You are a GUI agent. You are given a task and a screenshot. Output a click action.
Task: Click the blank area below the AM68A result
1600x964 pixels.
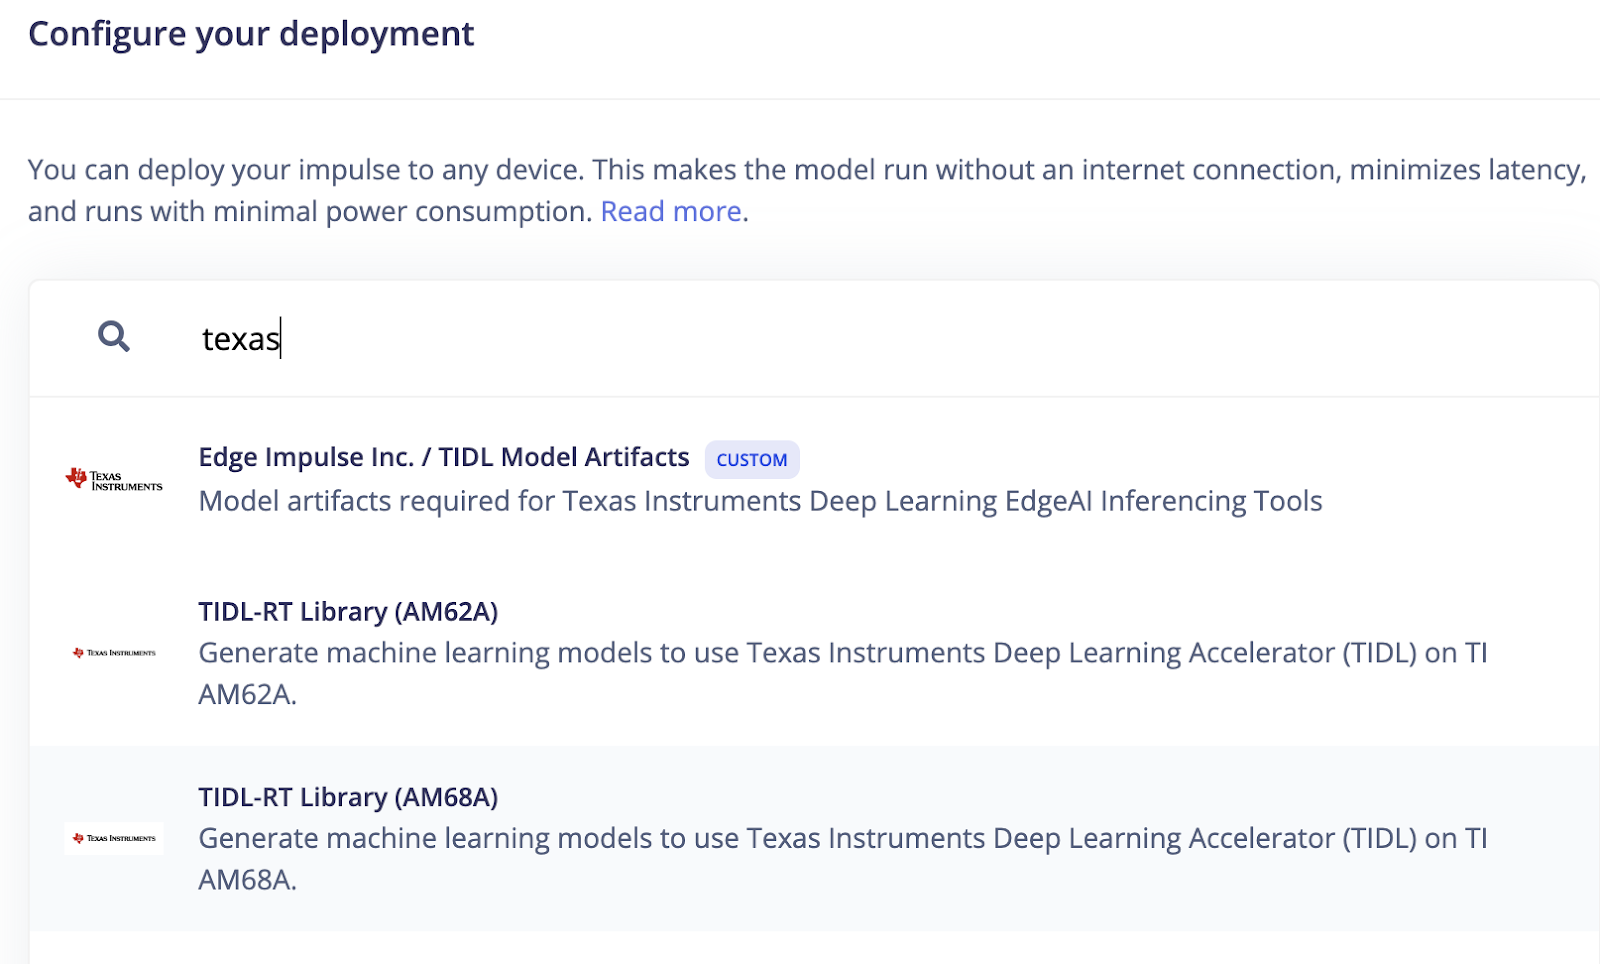pyautogui.click(x=800, y=948)
